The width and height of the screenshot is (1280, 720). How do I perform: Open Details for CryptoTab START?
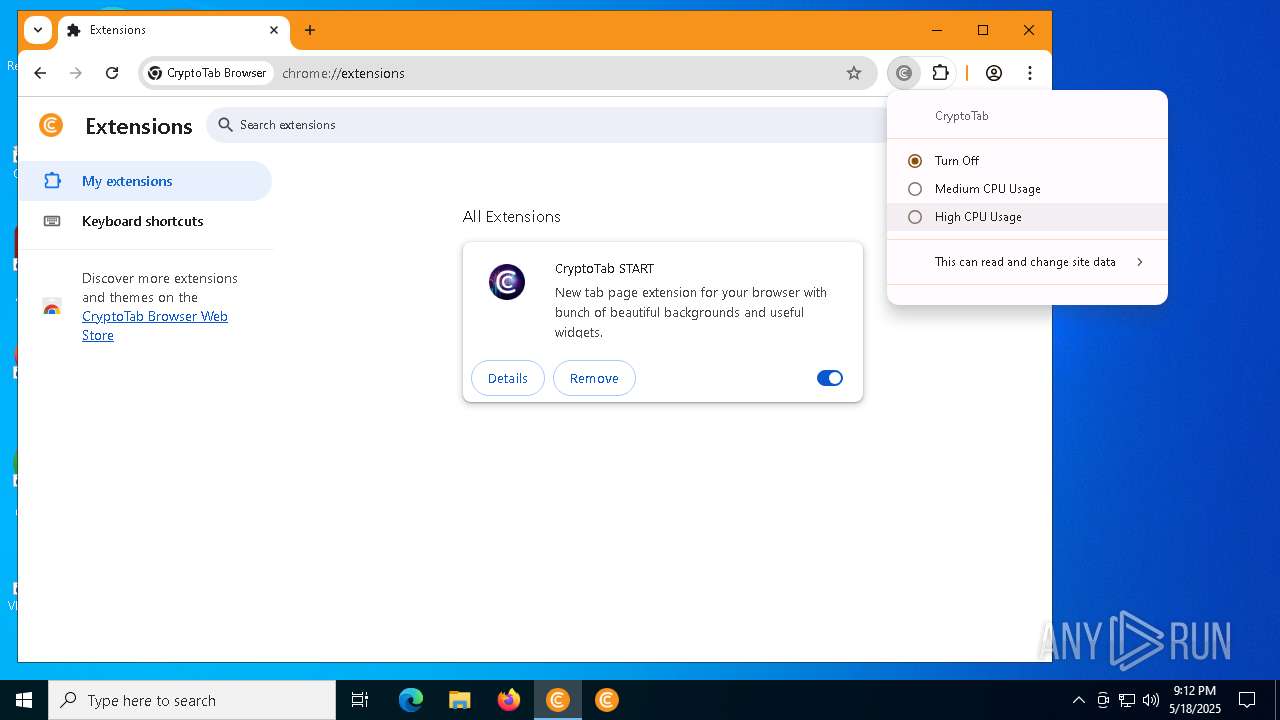(508, 378)
